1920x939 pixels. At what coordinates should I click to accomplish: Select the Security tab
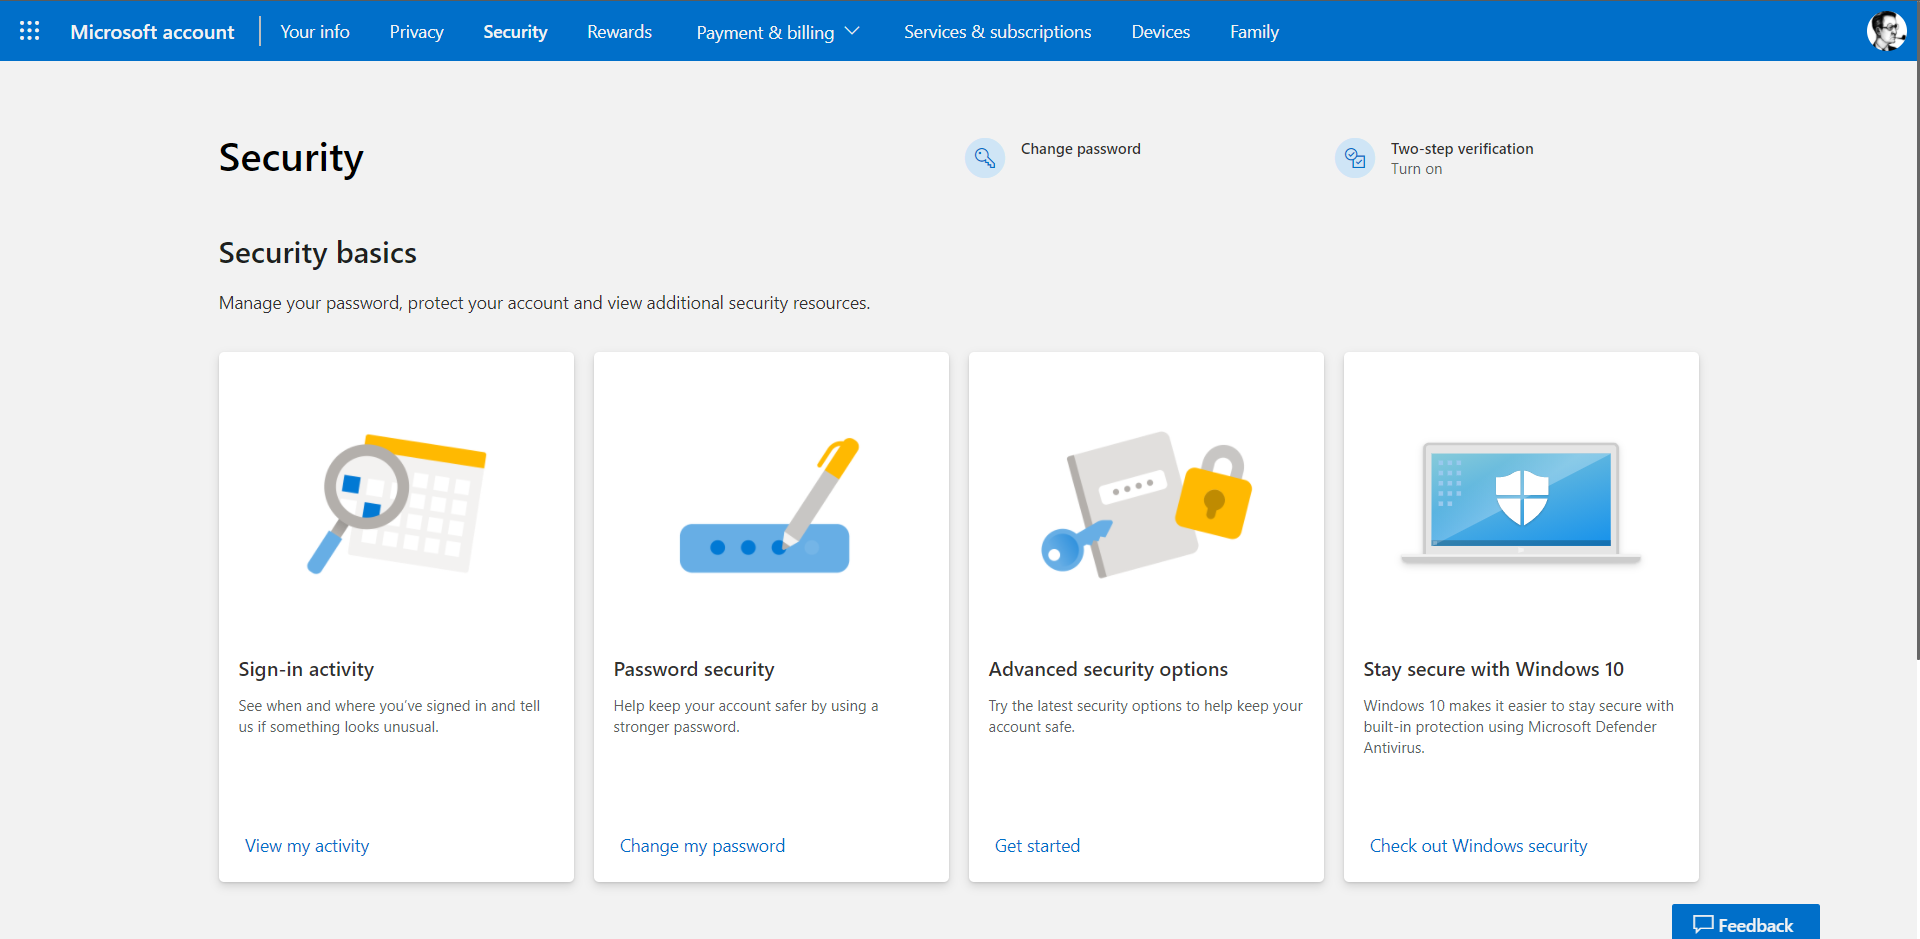coord(515,32)
